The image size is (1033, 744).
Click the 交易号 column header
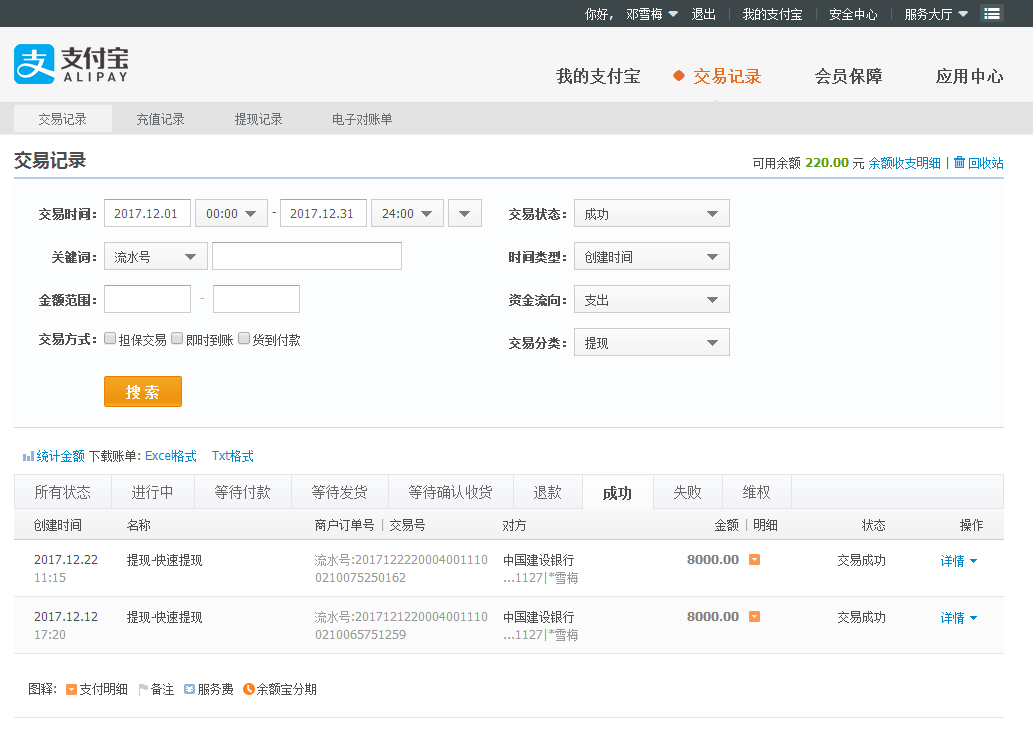tap(407, 525)
